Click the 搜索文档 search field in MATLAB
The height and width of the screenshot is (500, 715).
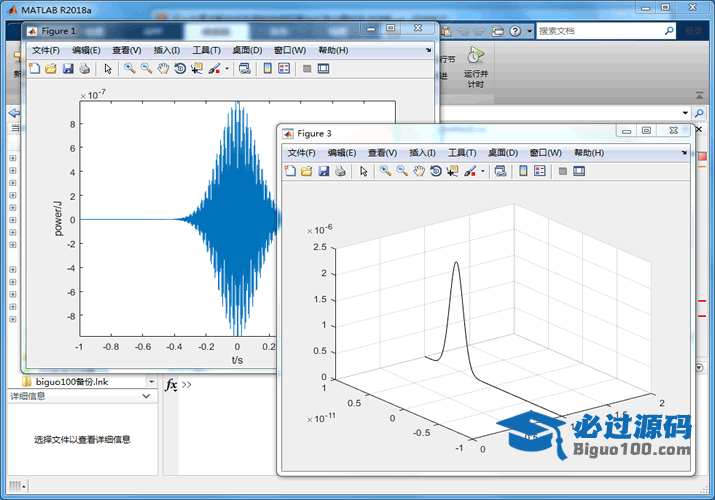[x=600, y=31]
